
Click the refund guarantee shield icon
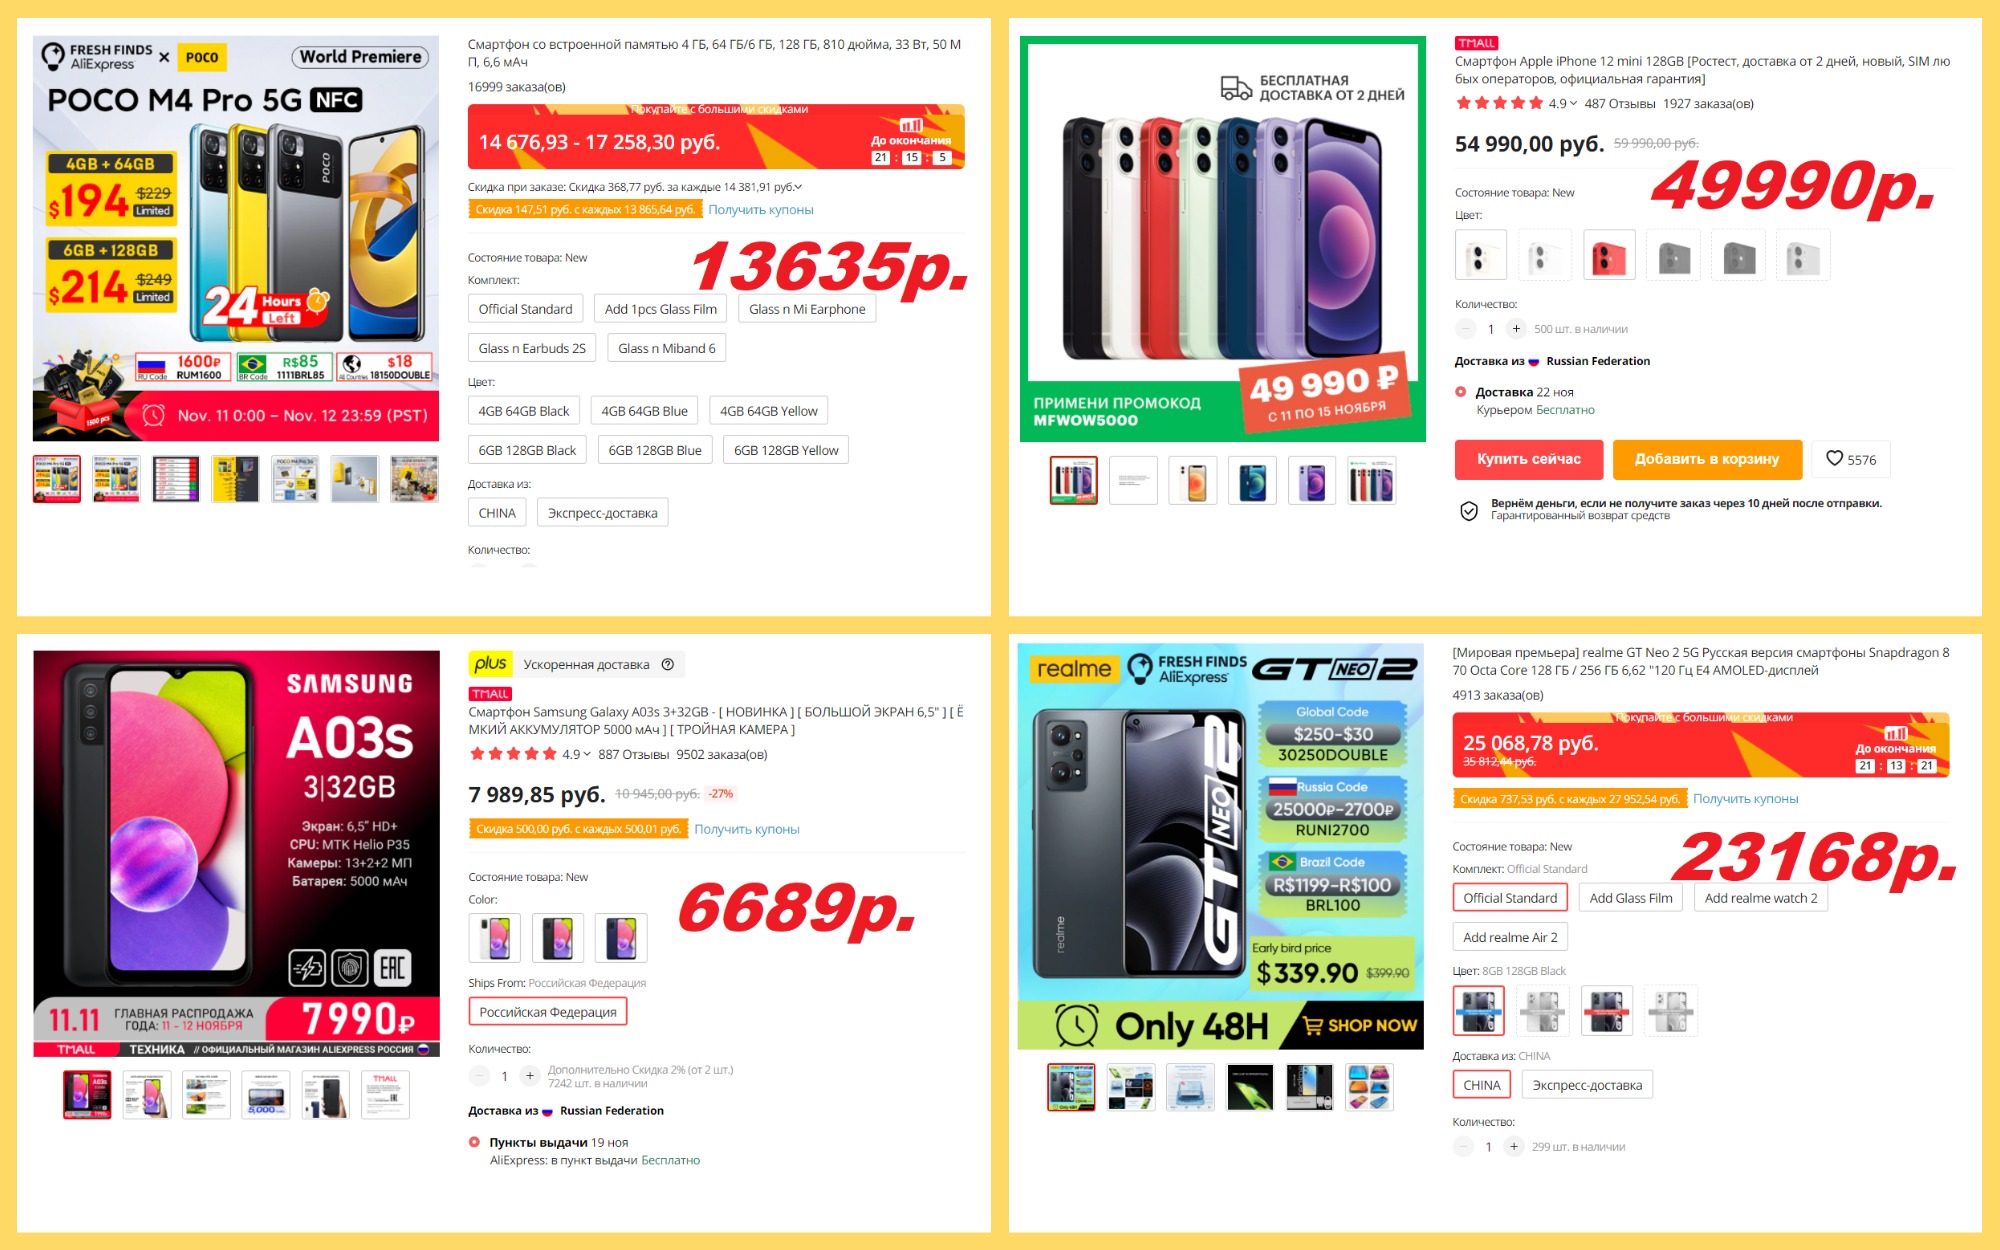coord(1469,511)
